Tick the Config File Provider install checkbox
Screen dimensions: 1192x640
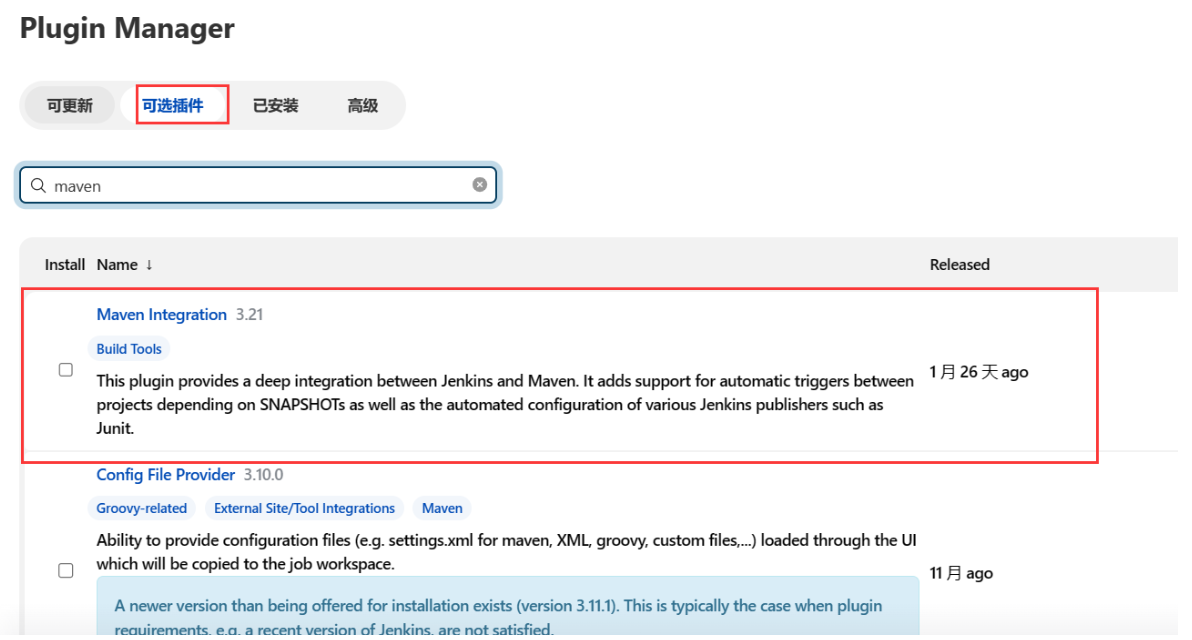point(66,571)
